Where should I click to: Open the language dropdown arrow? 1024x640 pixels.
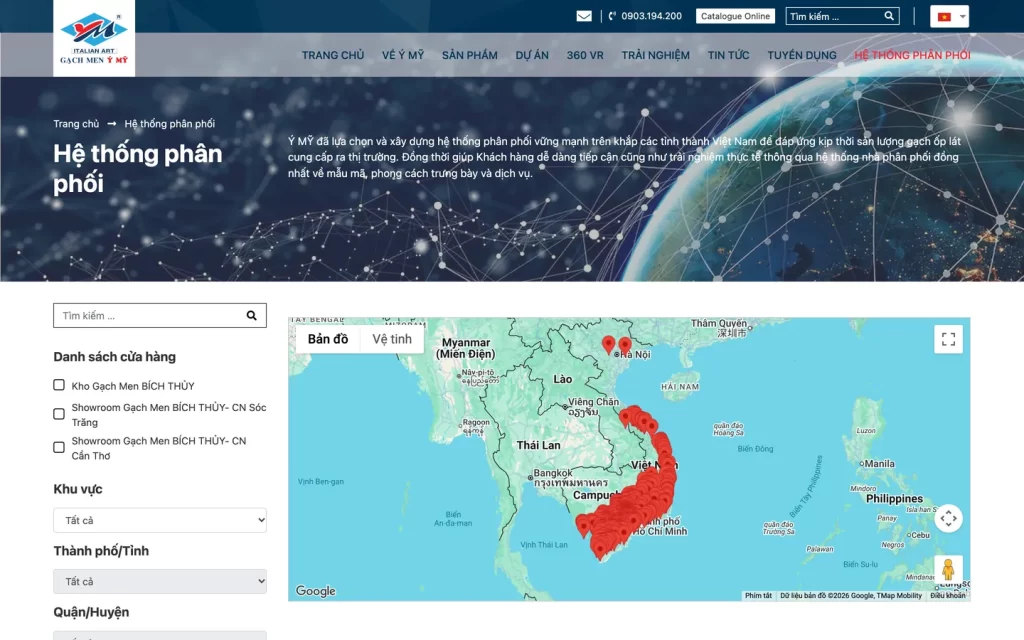click(962, 17)
